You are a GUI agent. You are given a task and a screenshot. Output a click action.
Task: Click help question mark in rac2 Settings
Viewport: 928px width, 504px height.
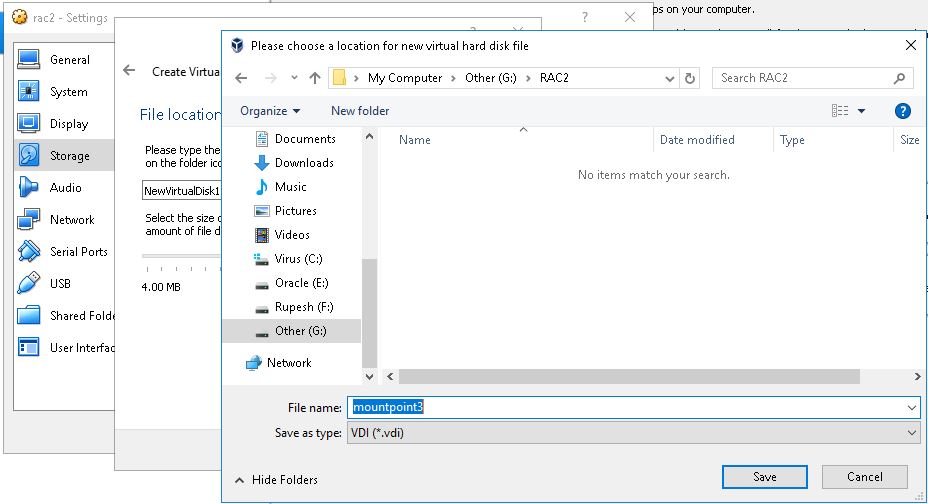pos(585,17)
